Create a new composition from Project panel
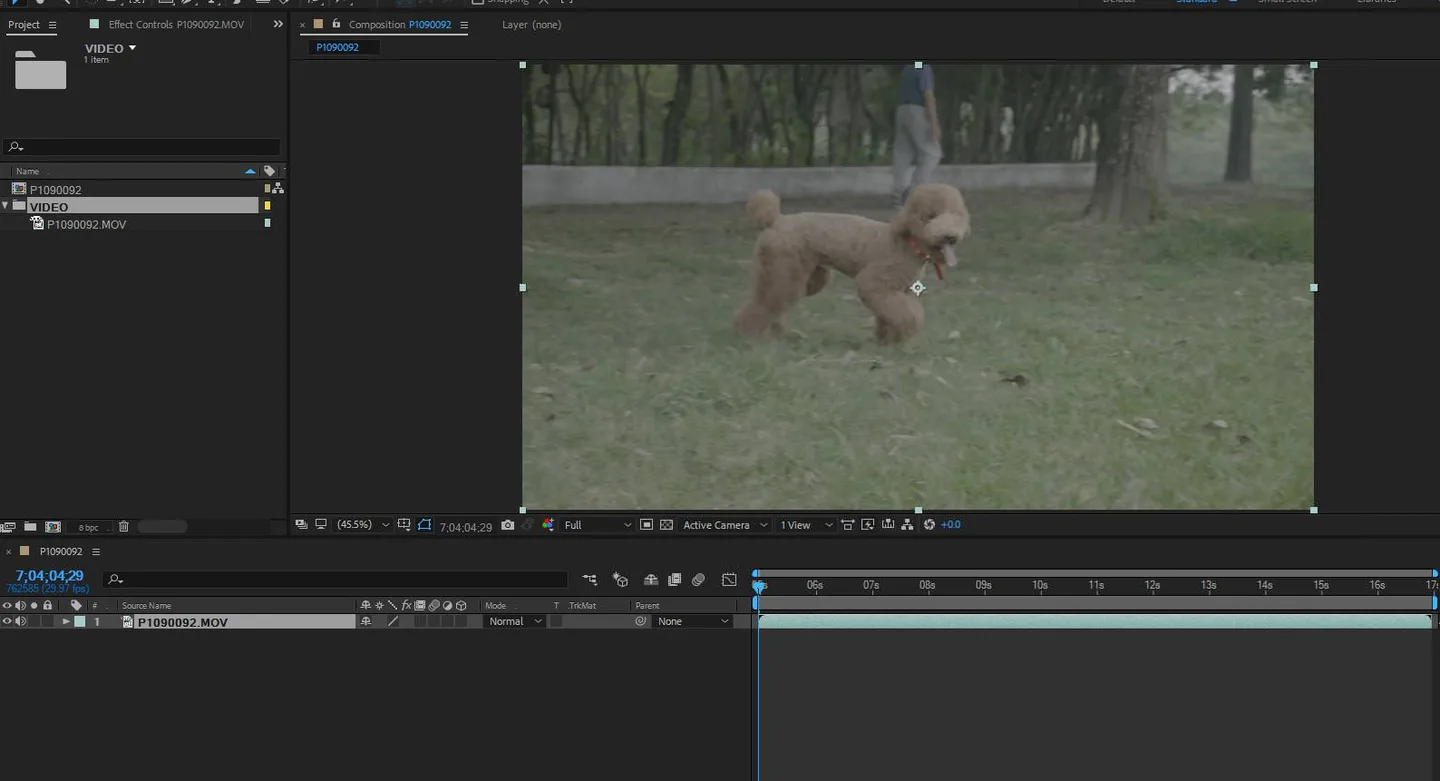This screenshot has height=781, width=1440. tap(53, 527)
